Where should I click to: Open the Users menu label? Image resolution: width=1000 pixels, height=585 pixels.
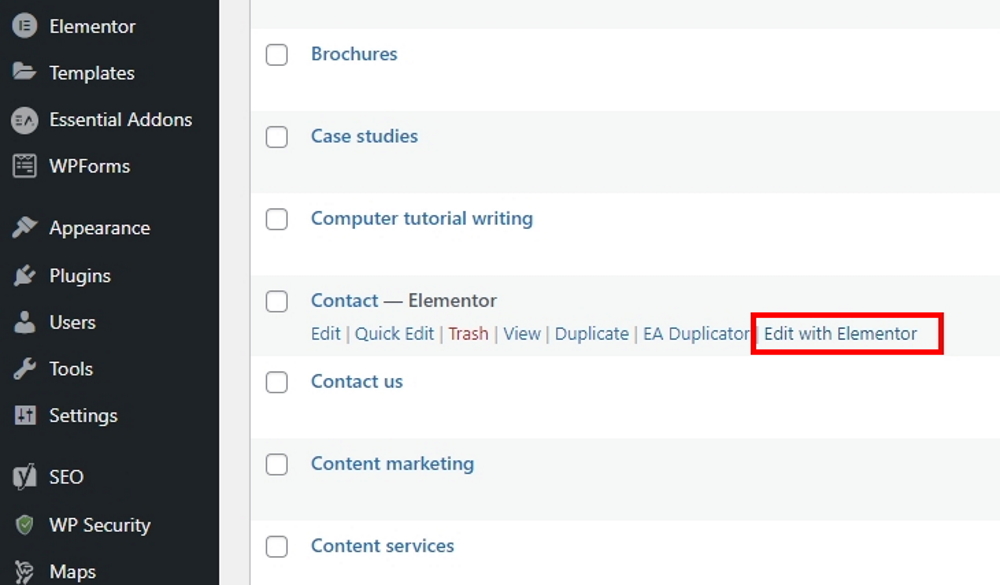[x=73, y=322]
